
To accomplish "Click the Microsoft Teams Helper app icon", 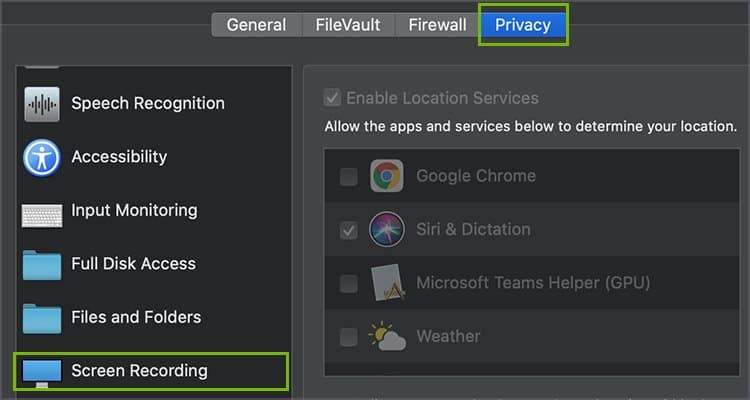I will tap(387, 282).
